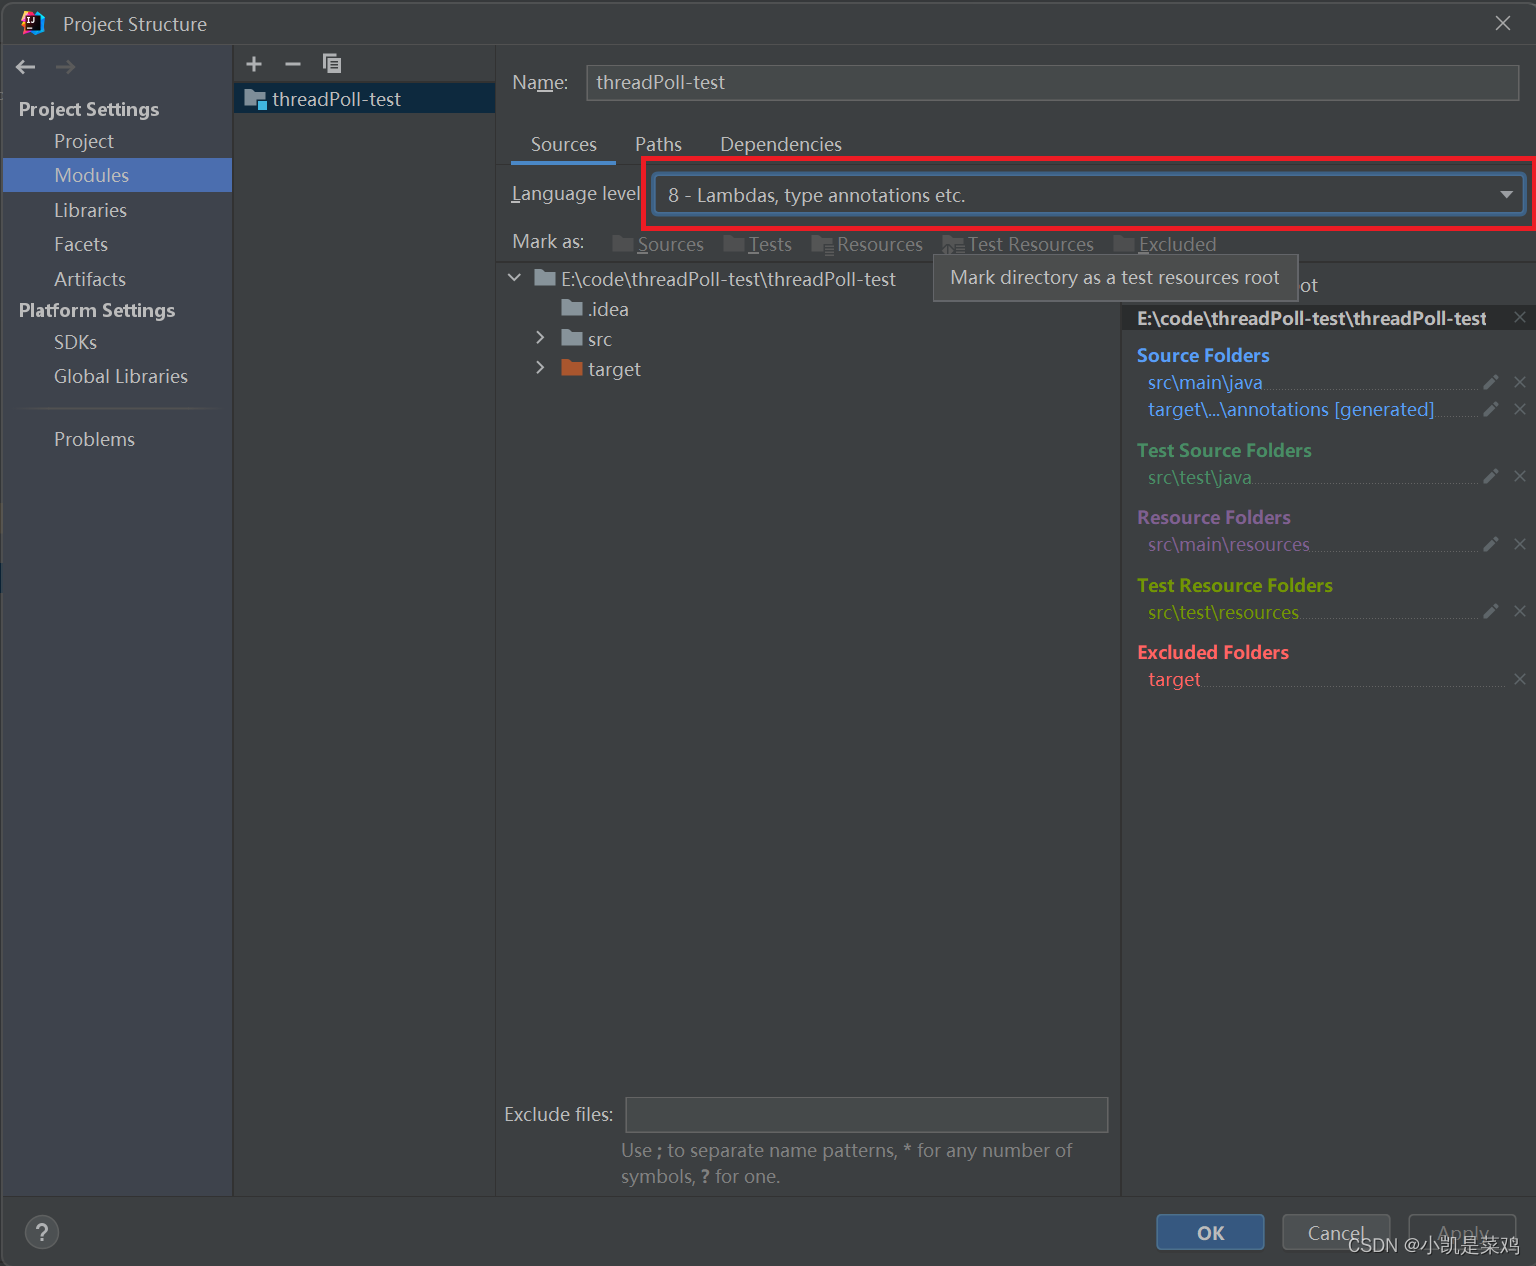Edit src\main\resources folder properties

(1491, 544)
